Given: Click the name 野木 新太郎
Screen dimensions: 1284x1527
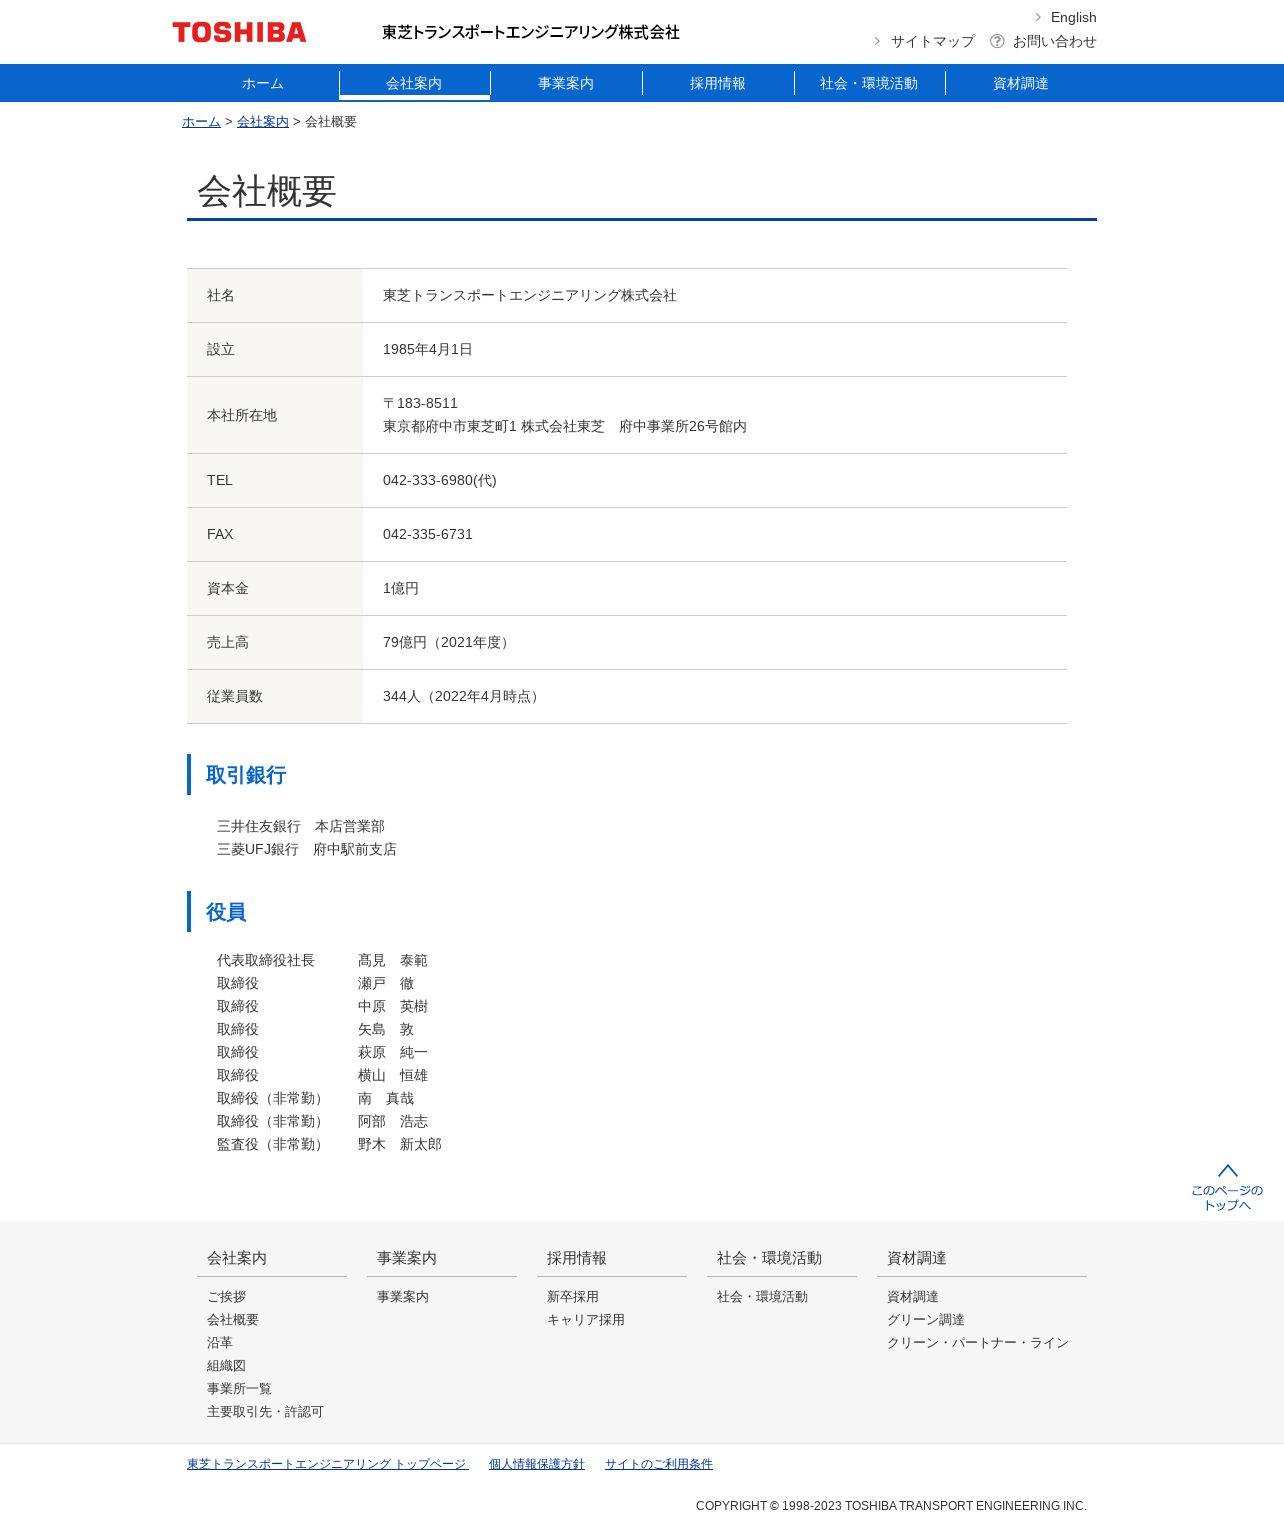Looking at the screenshot, I should [x=400, y=1144].
